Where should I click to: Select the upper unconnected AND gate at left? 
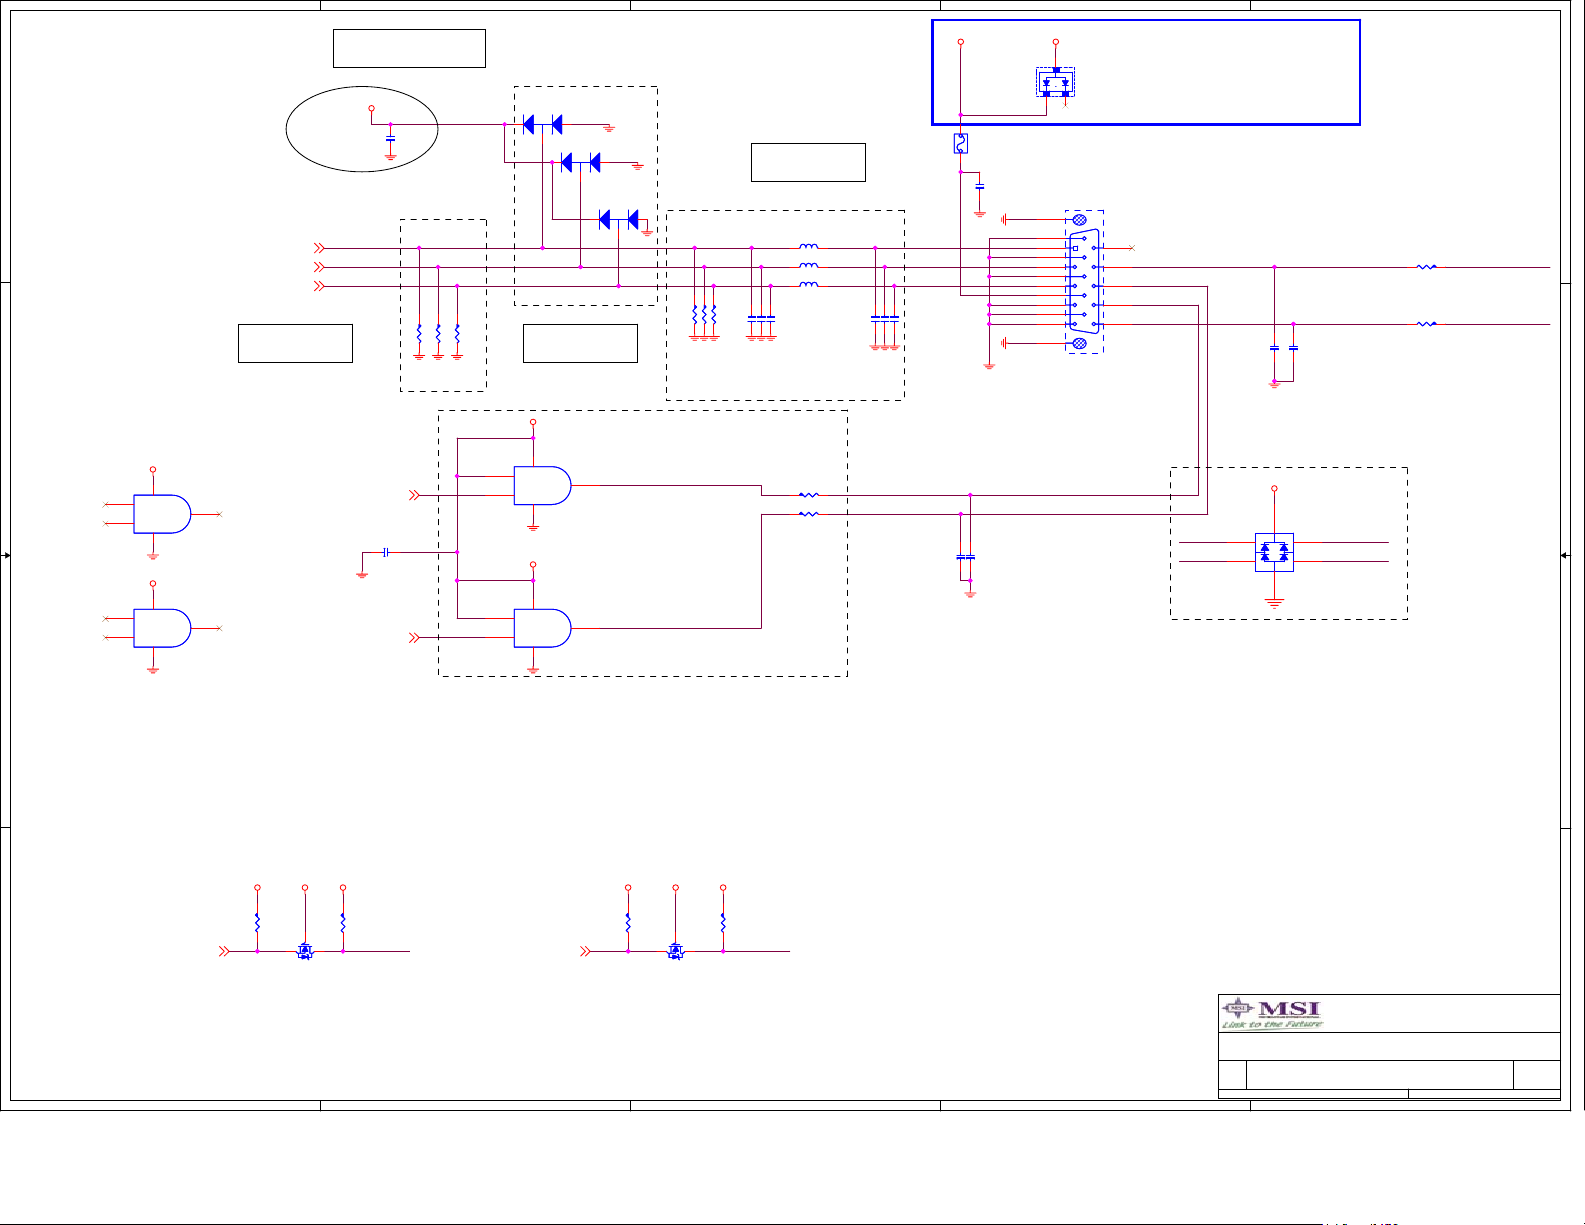(162, 514)
